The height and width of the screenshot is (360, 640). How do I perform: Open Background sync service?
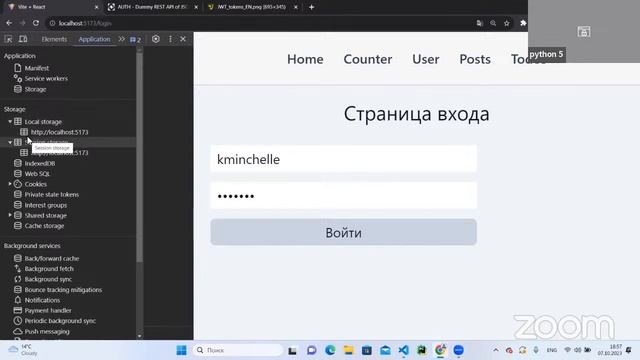coord(48,279)
